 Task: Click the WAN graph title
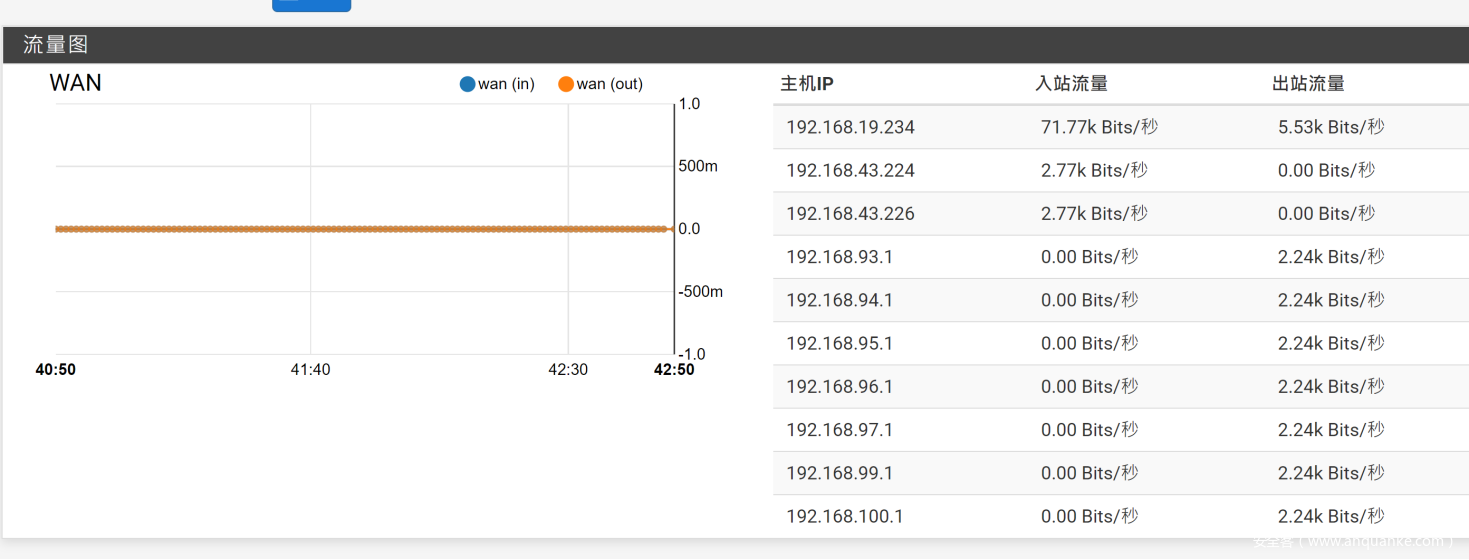click(x=75, y=83)
